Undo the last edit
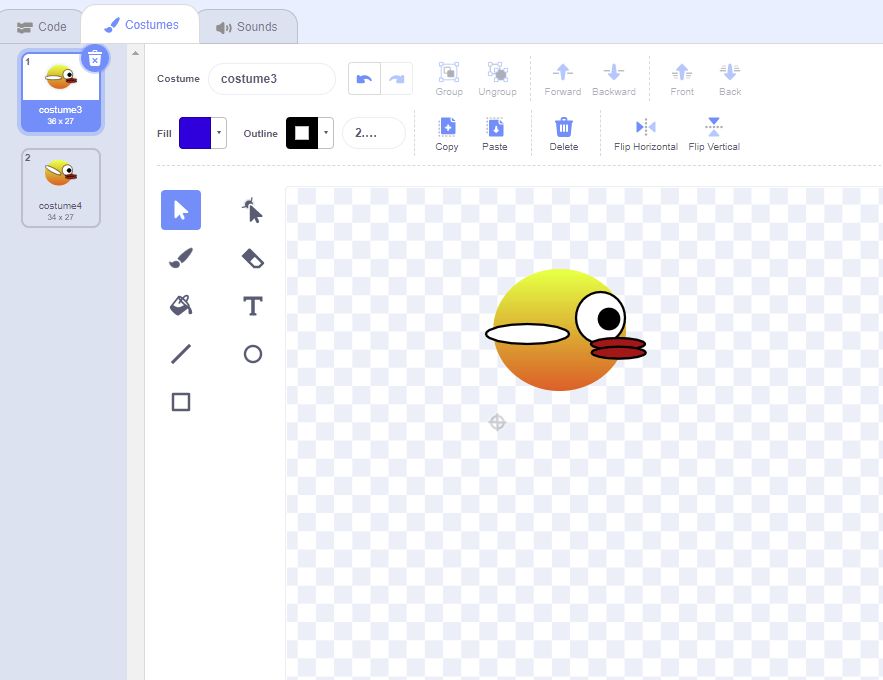Screen dimensions: 883x680 pyautogui.click(x=364, y=79)
